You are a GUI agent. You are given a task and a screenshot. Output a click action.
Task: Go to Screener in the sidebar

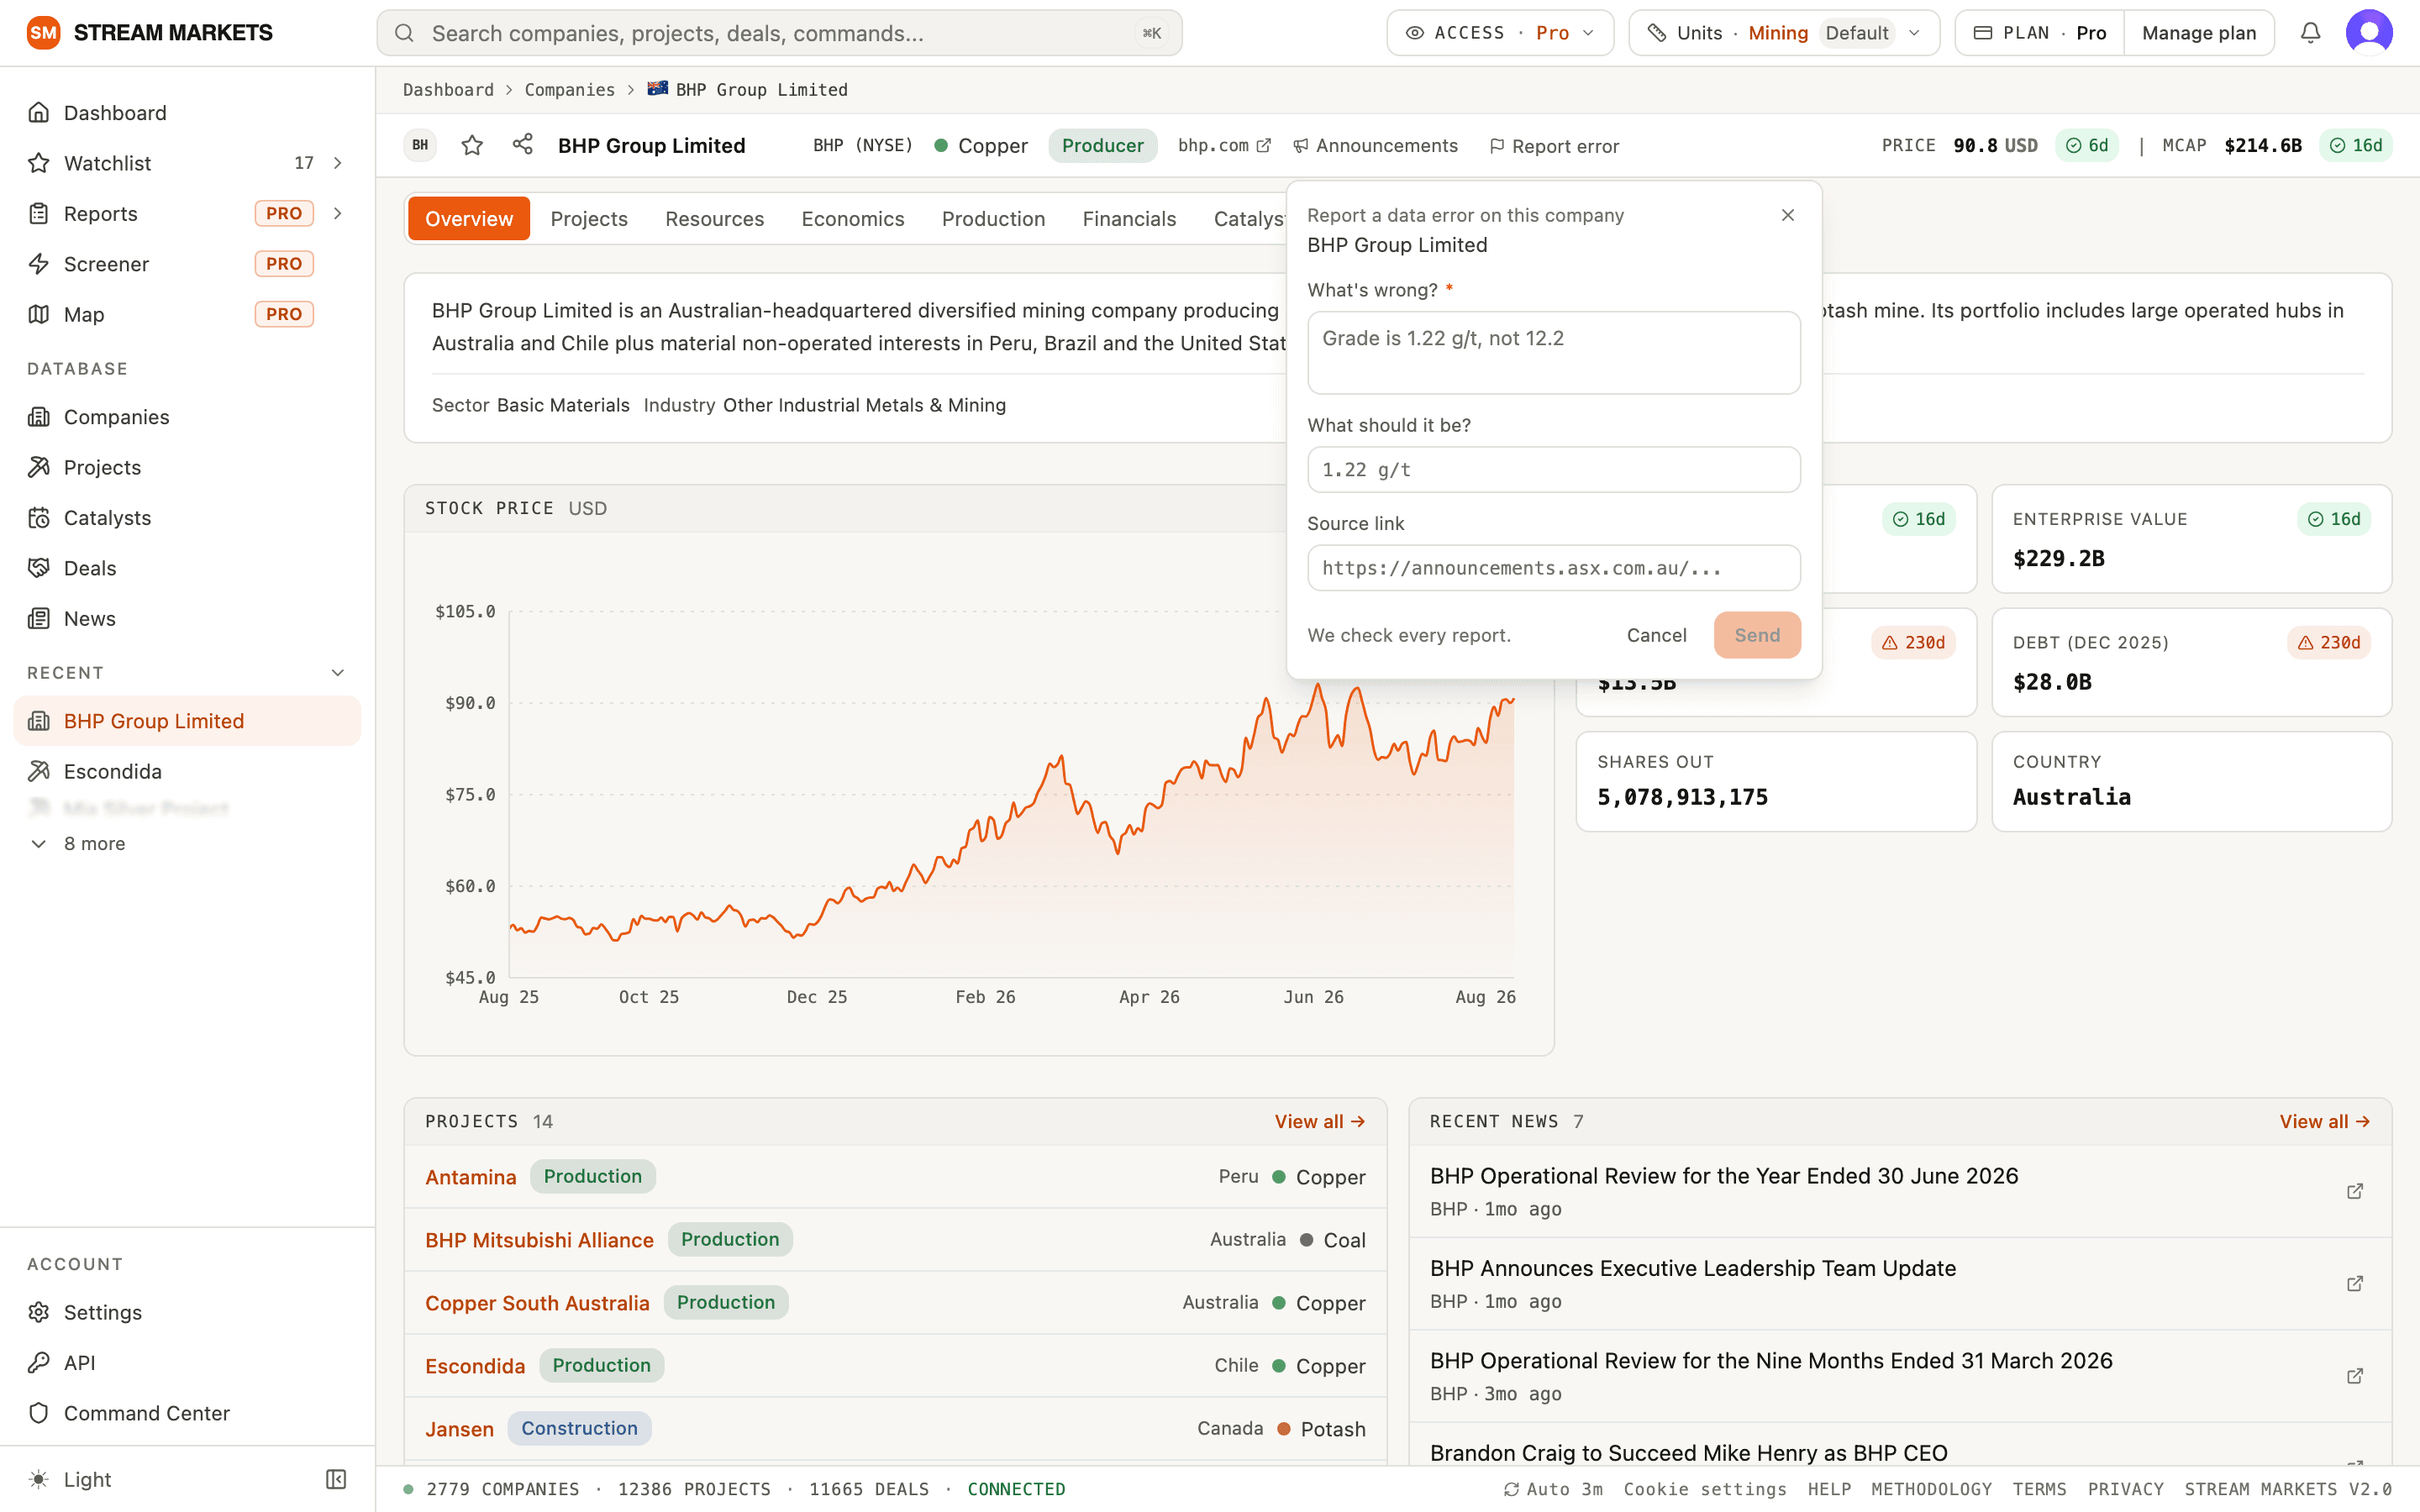tap(187, 264)
